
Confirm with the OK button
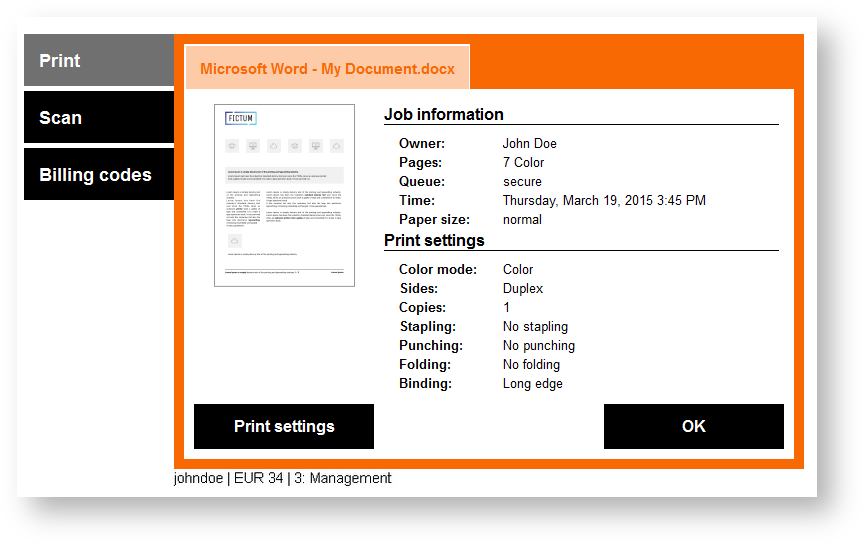coord(693,426)
